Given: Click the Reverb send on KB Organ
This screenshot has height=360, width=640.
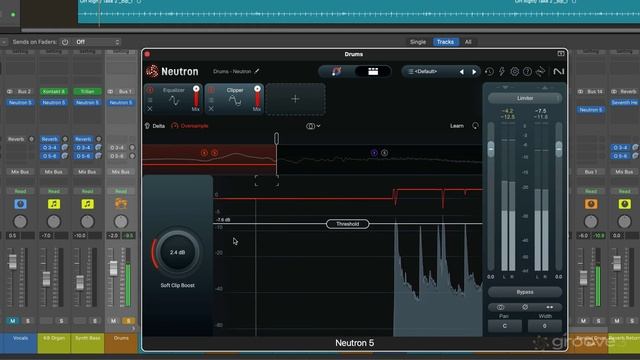Looking at the screenshot, I should coord(50,139).
